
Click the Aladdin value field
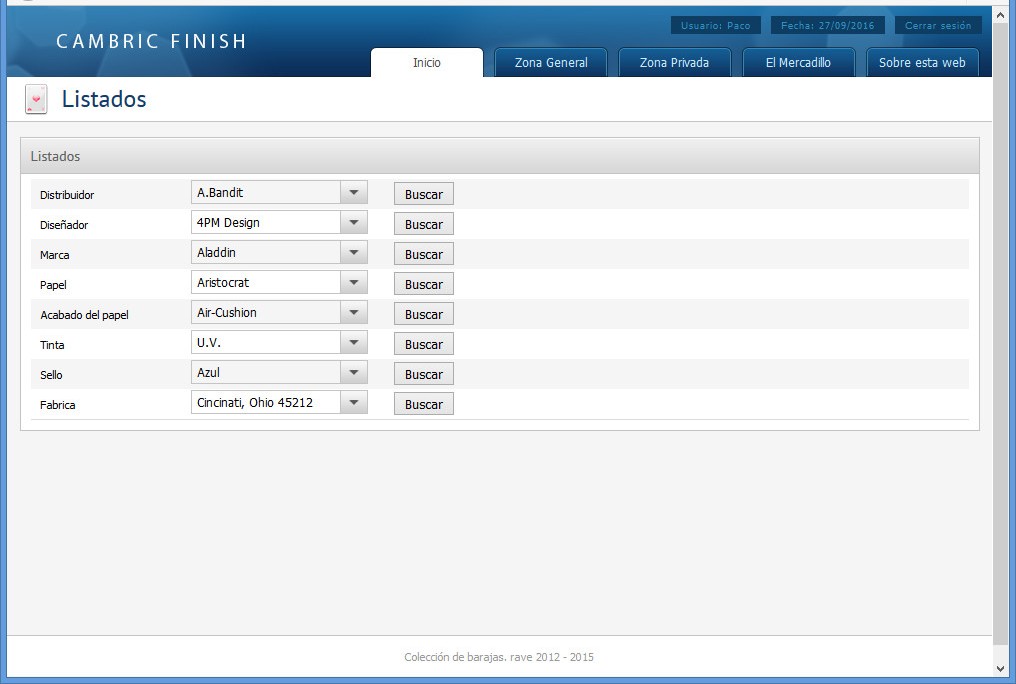pyautogui.click(x=266, y=253)
